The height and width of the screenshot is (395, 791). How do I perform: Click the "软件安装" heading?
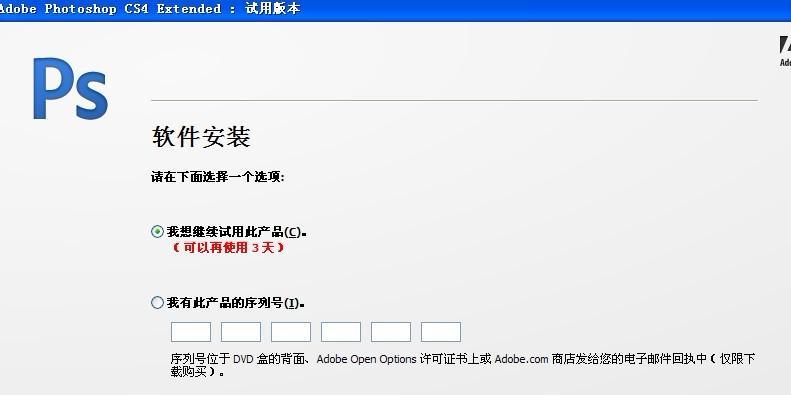[201, 137]
